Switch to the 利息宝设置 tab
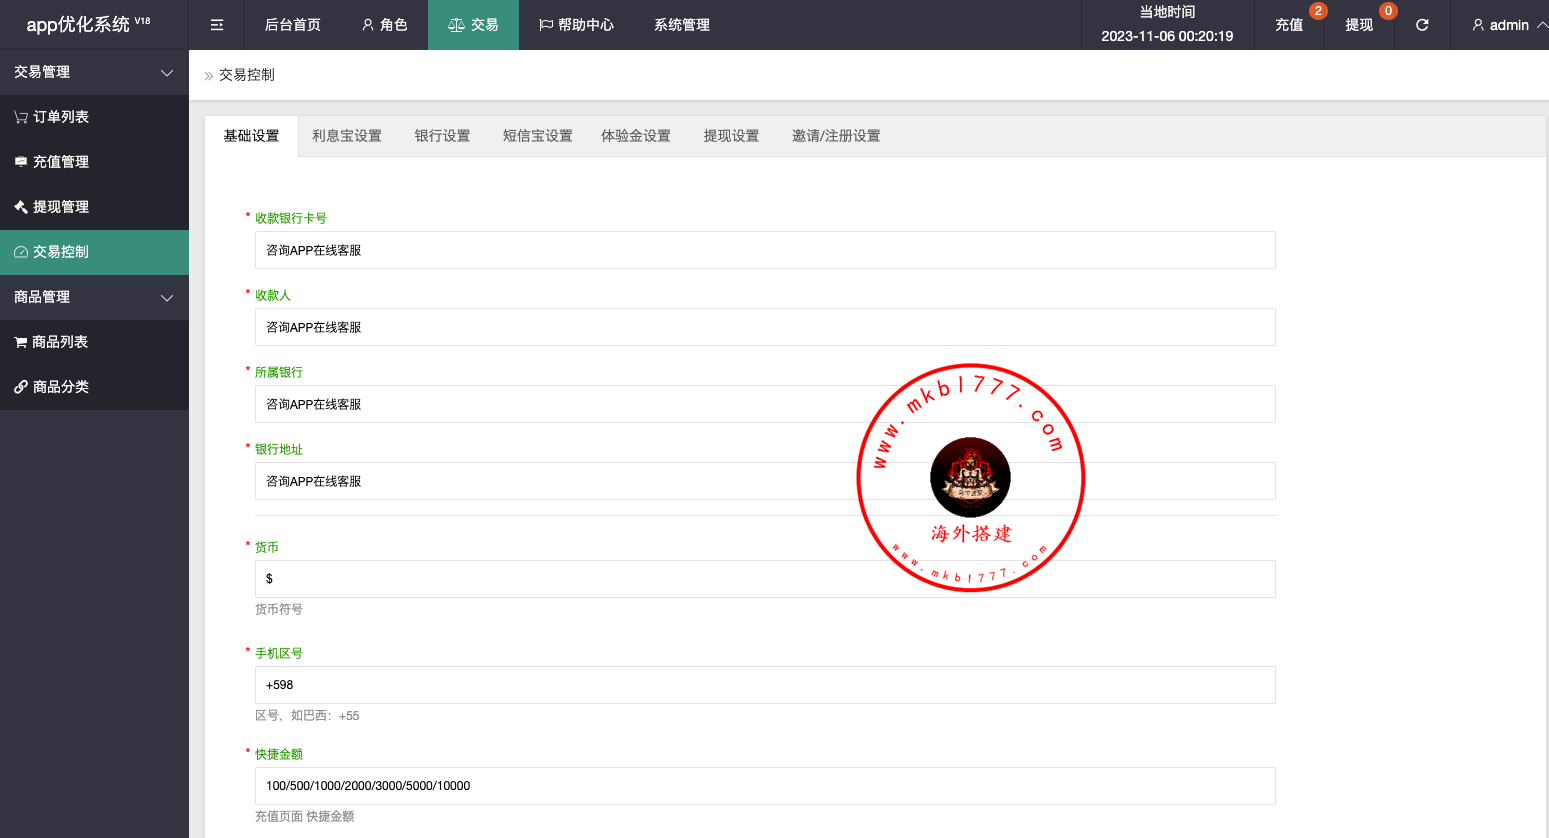 coord(347,136)
